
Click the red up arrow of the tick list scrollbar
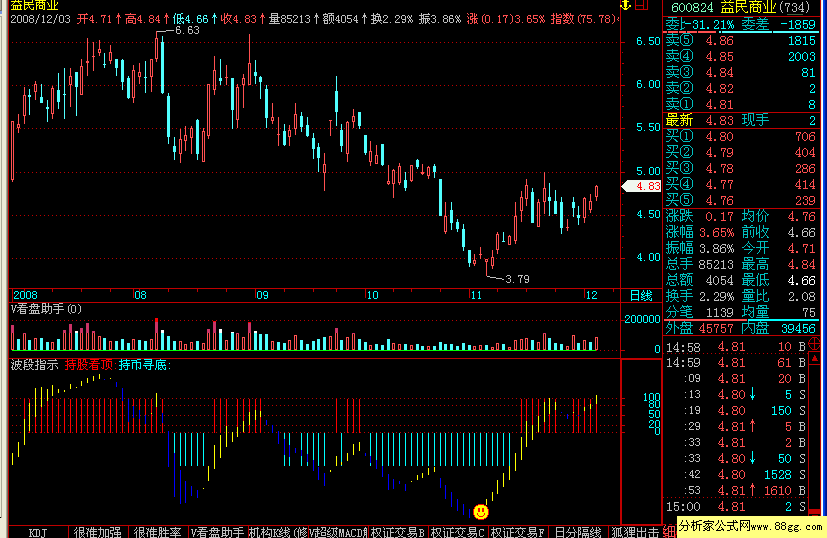[x=814, y=359]
